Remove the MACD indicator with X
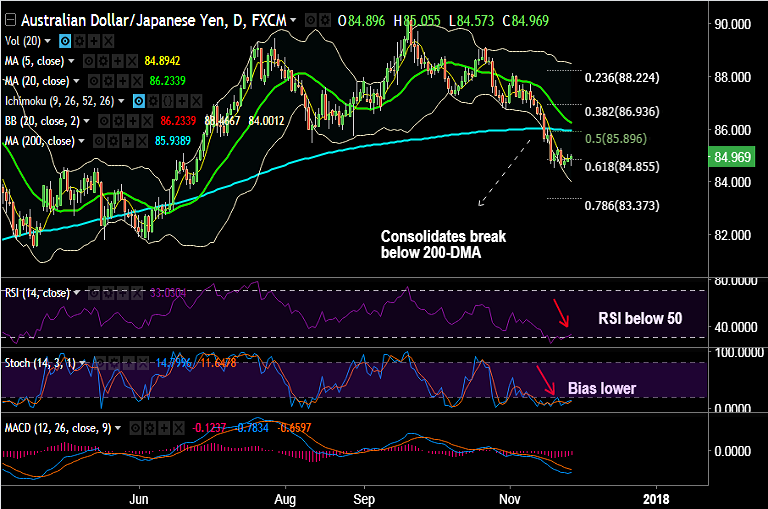 coord(178,428)
